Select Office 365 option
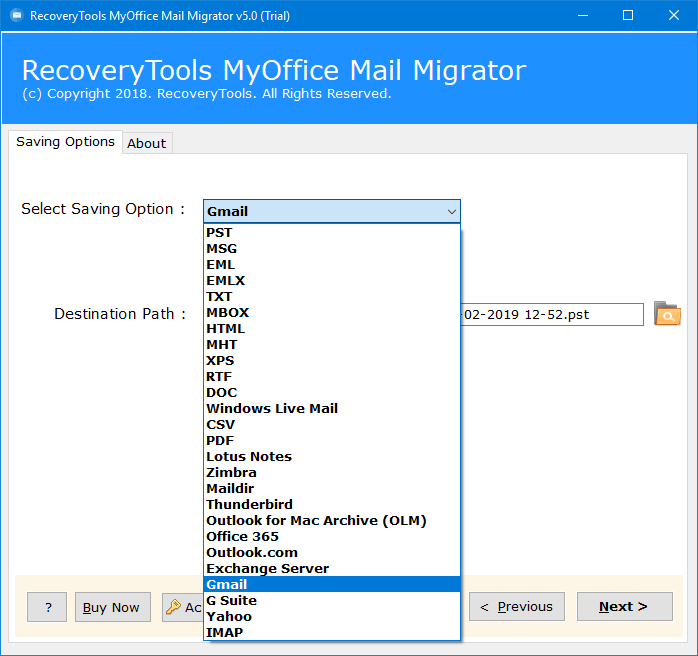 [332, 537]
